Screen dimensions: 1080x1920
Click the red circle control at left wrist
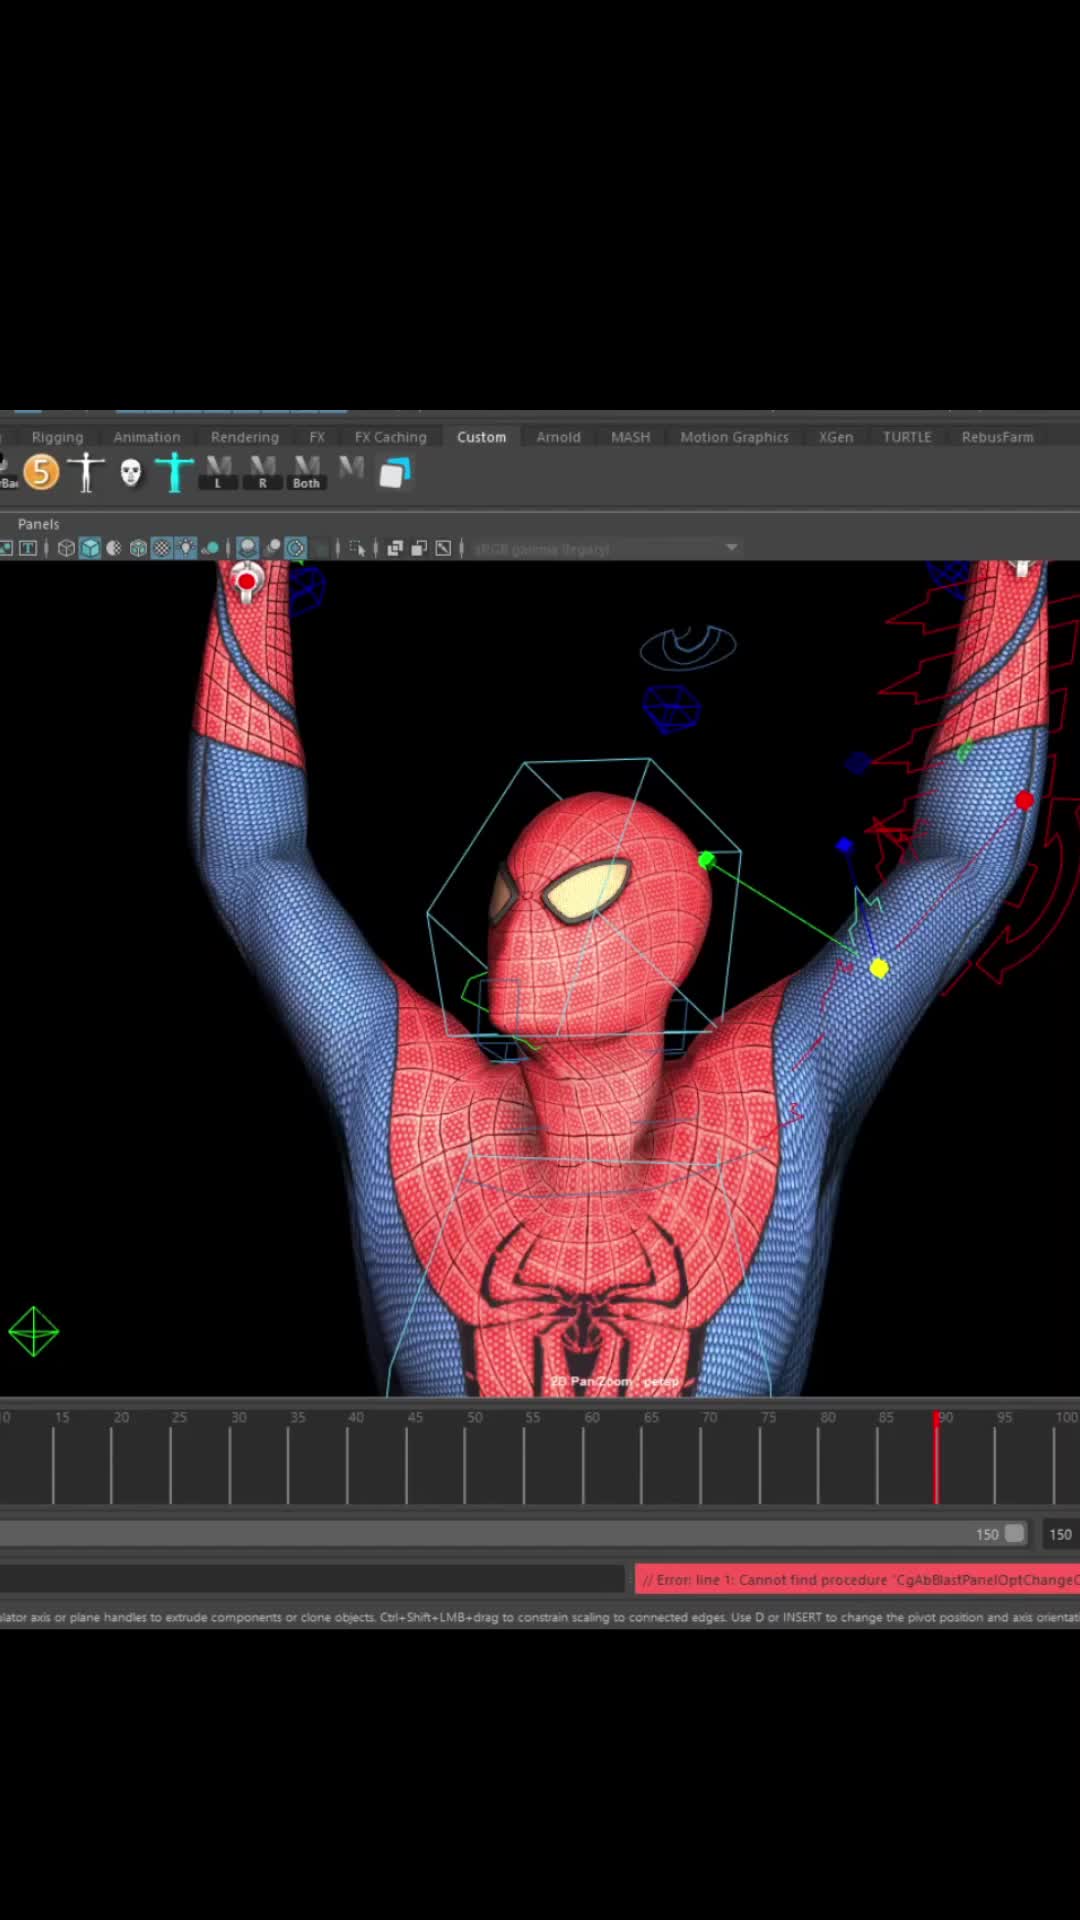point(246,581)
